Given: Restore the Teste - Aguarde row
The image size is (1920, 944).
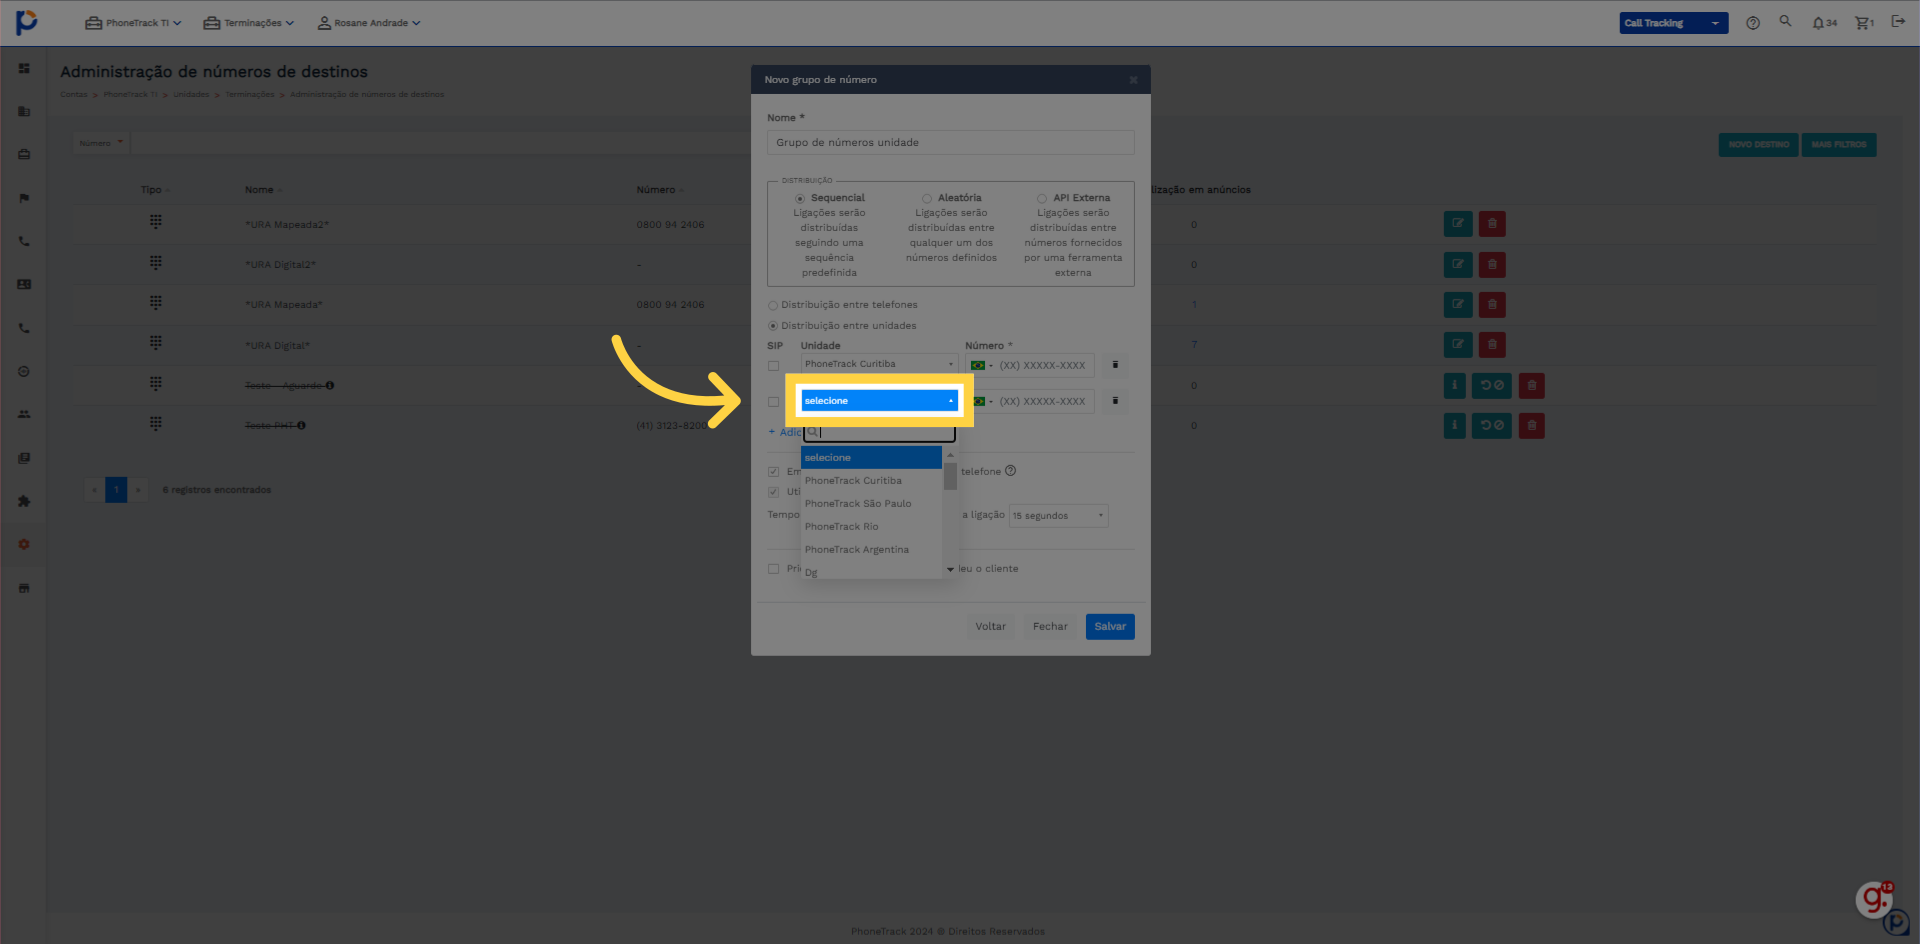Looking at the screenshot, I should 1492,385.
